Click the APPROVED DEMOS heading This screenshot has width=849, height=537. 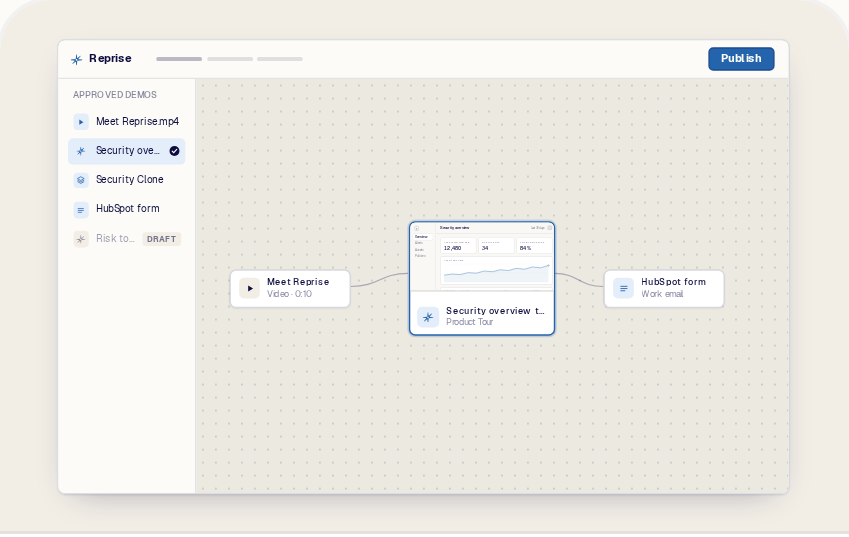coord(115,95)
